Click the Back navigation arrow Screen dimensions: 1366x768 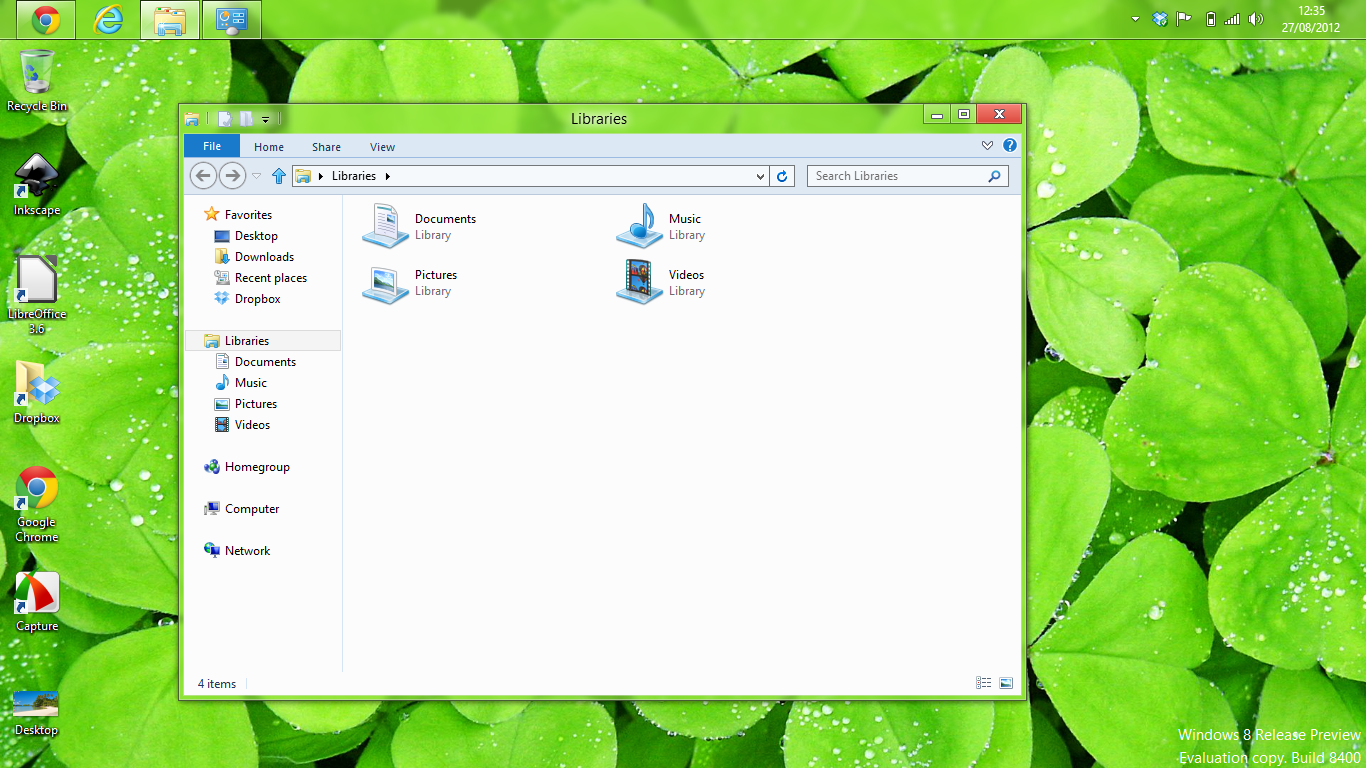tap(203, 176)
